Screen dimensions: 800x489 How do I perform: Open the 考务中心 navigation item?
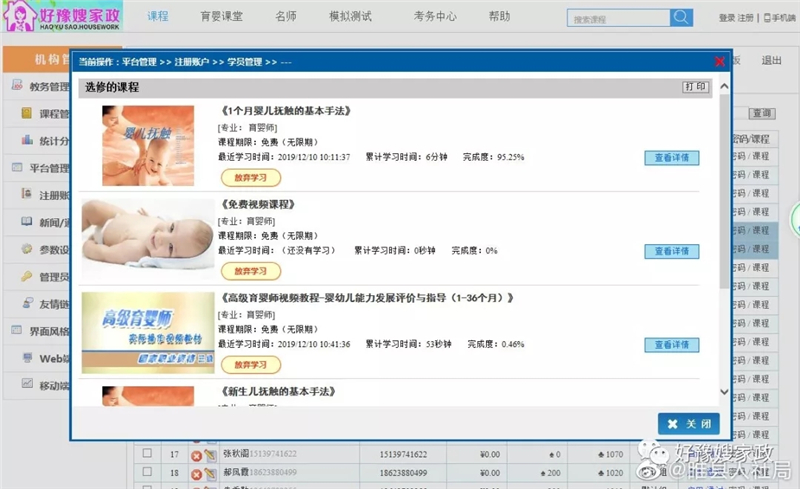435,16
